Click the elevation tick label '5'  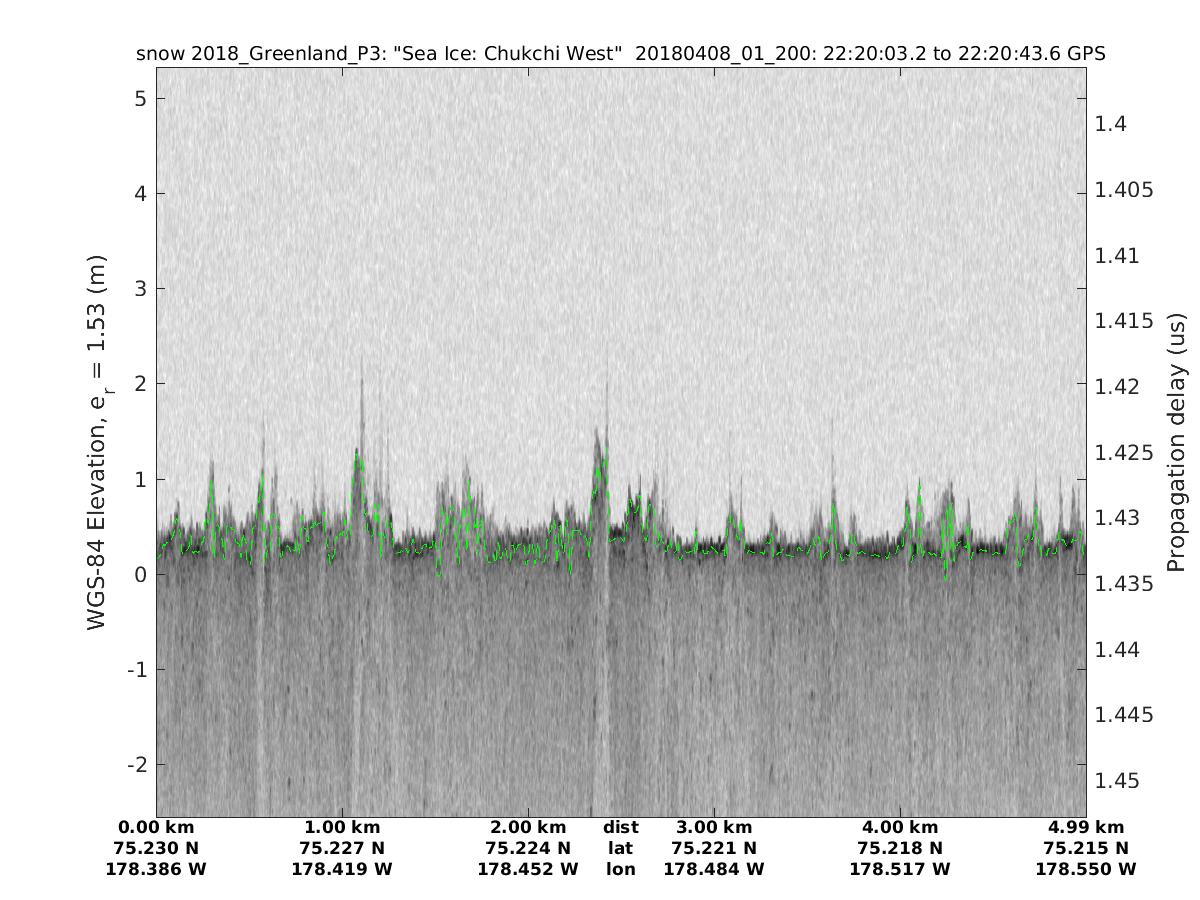click(x=143, y=98)
